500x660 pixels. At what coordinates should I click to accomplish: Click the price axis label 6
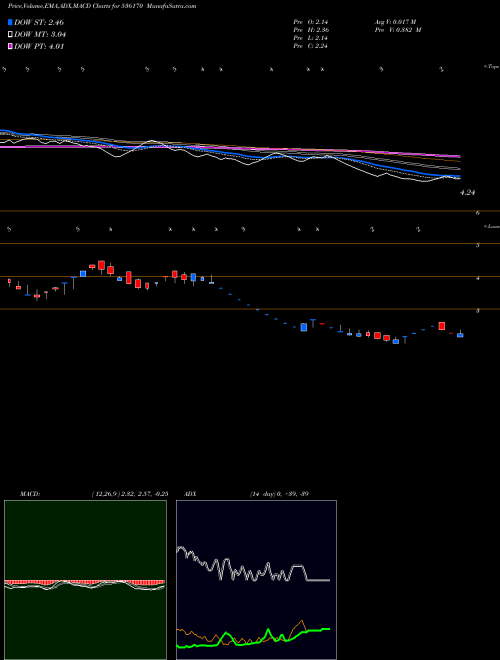pos(478,213)
